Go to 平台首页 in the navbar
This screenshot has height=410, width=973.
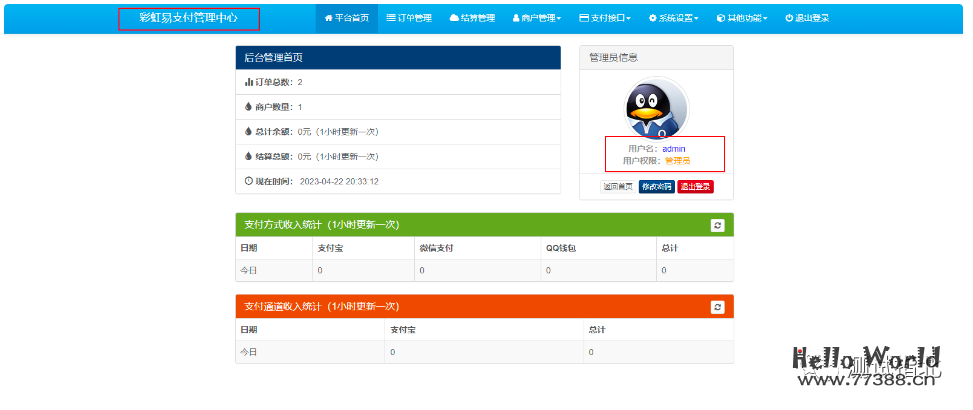346,18
